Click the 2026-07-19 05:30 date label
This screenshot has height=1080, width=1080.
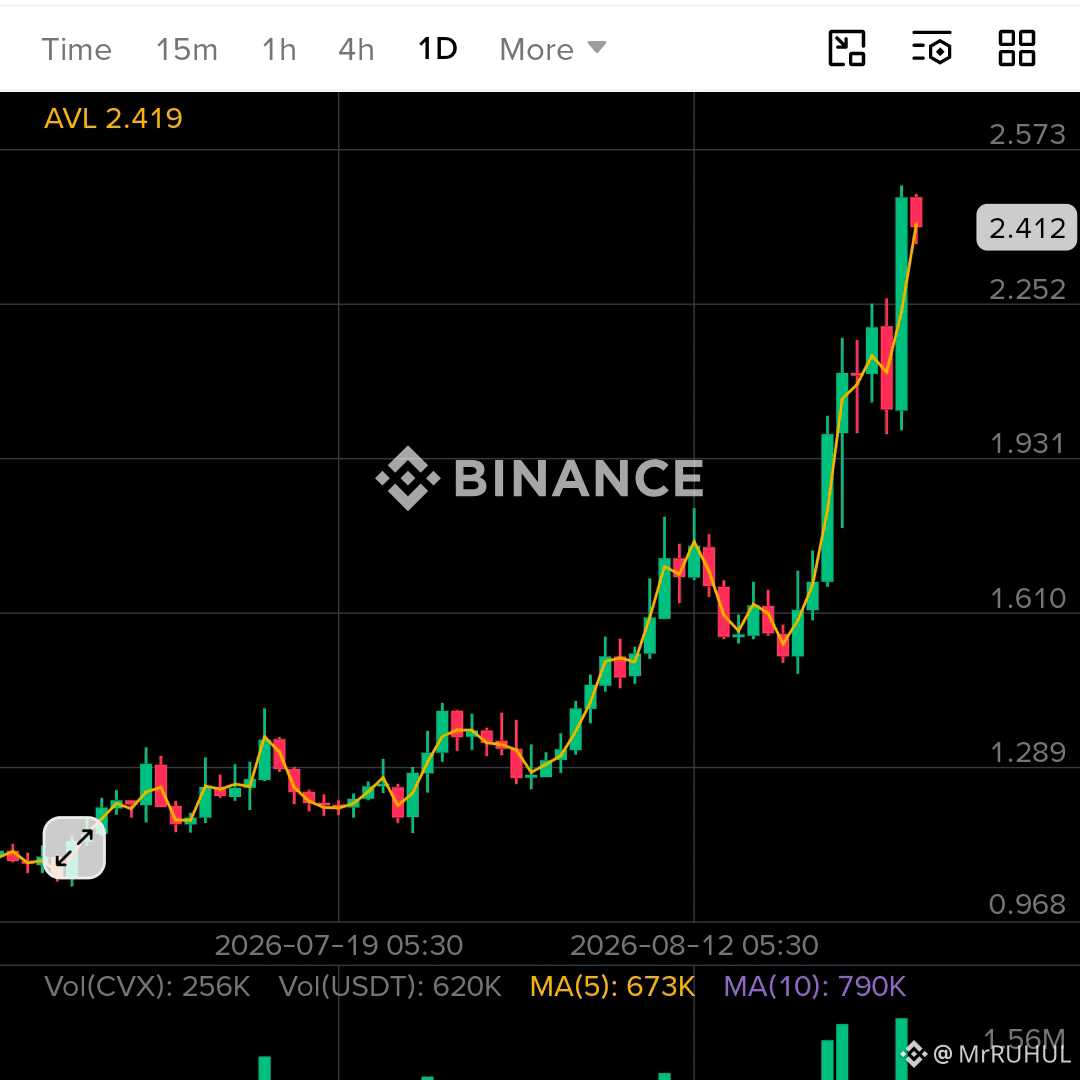coord(339,945)
